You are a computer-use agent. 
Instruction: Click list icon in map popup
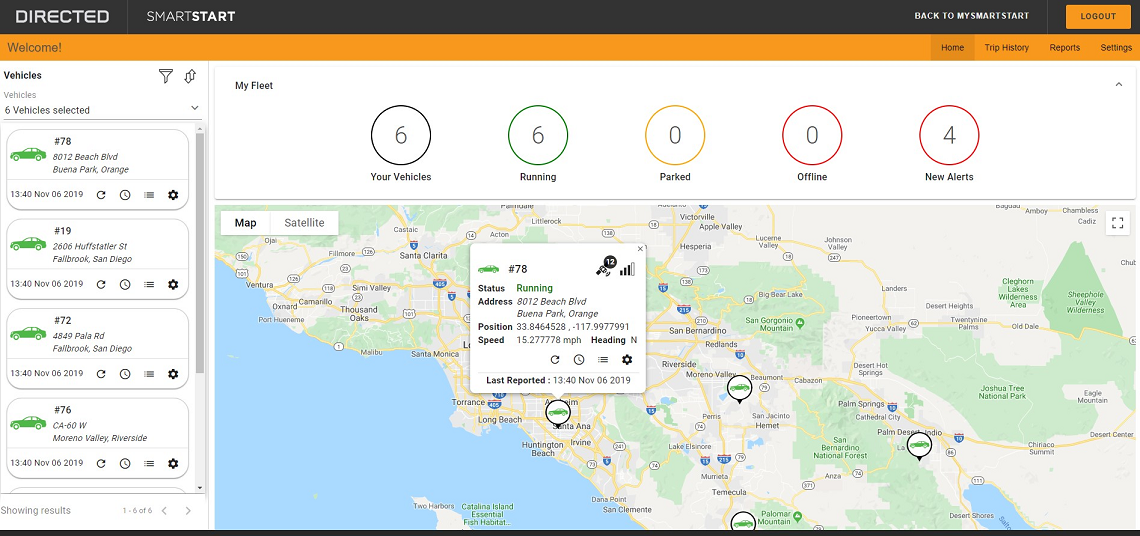[603, 359]
